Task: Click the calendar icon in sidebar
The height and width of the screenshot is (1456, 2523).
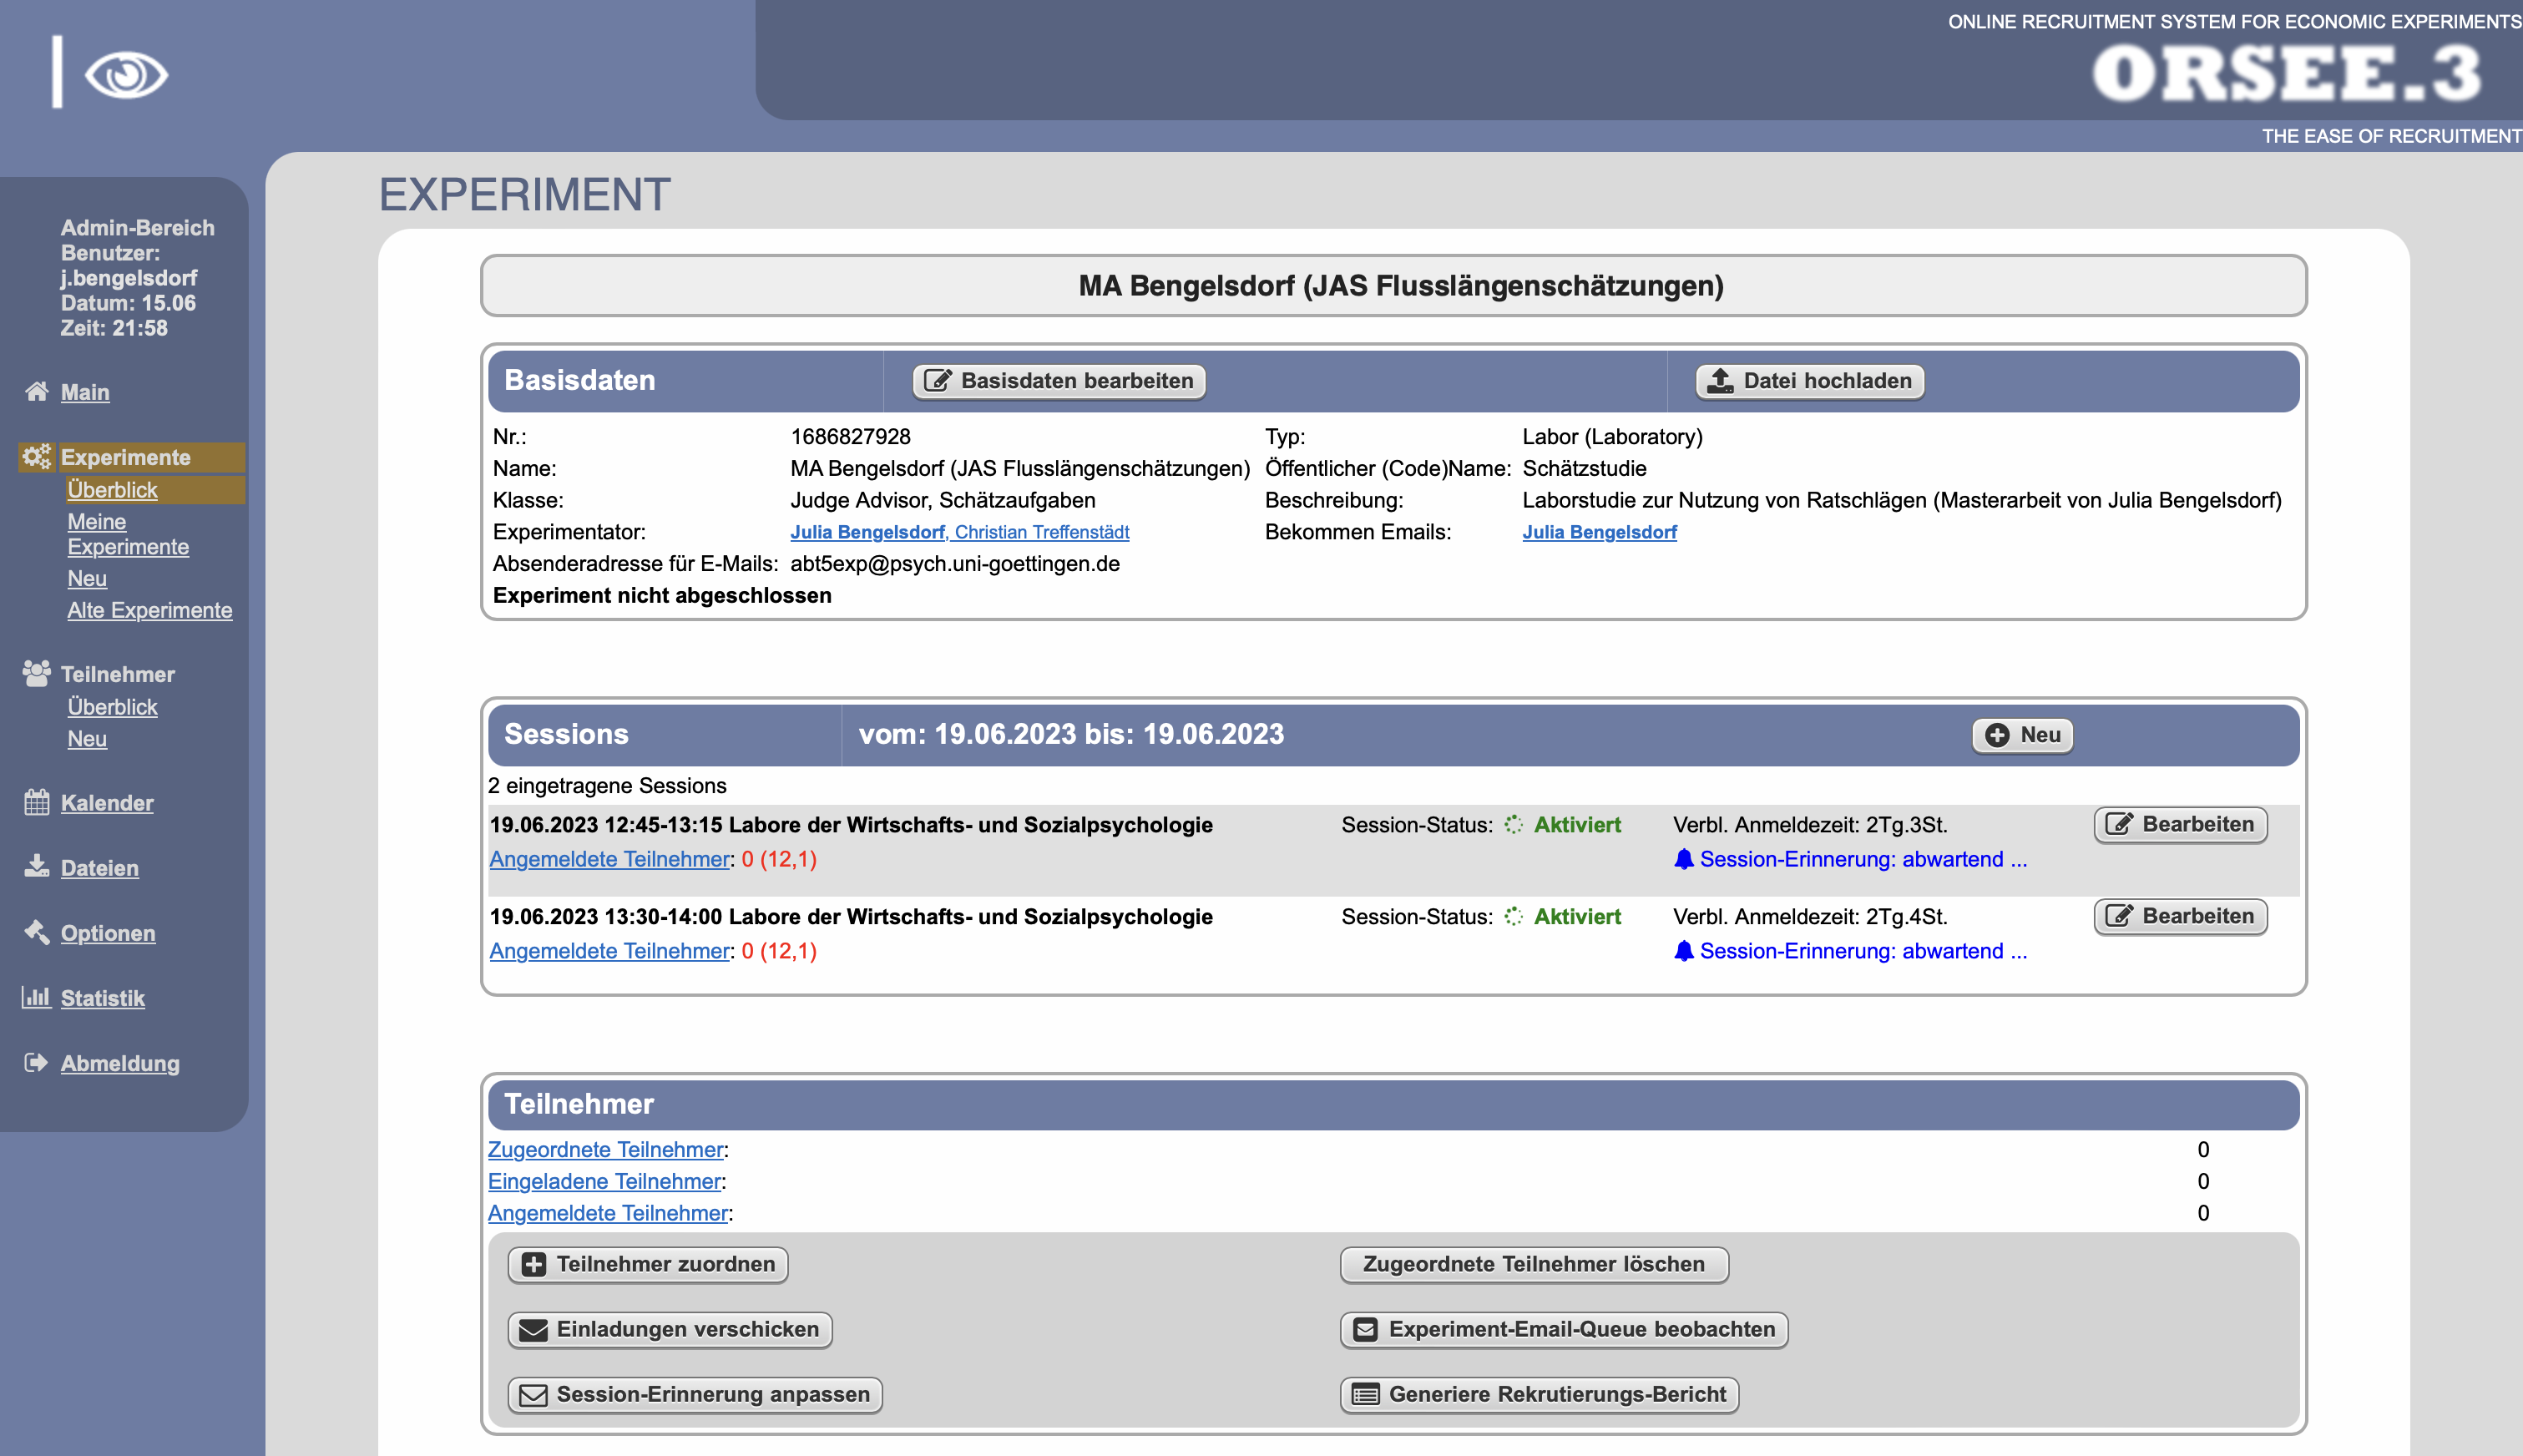Action: tap(37, 802)
